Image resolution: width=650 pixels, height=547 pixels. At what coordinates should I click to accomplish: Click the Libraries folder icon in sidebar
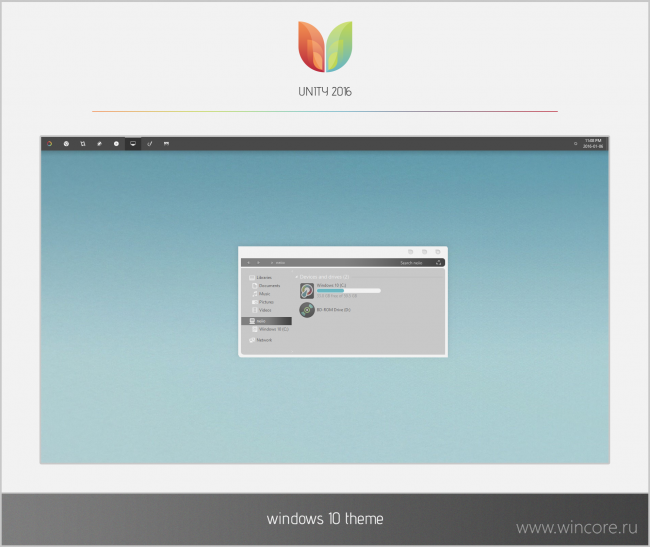(x=252, y=278)
